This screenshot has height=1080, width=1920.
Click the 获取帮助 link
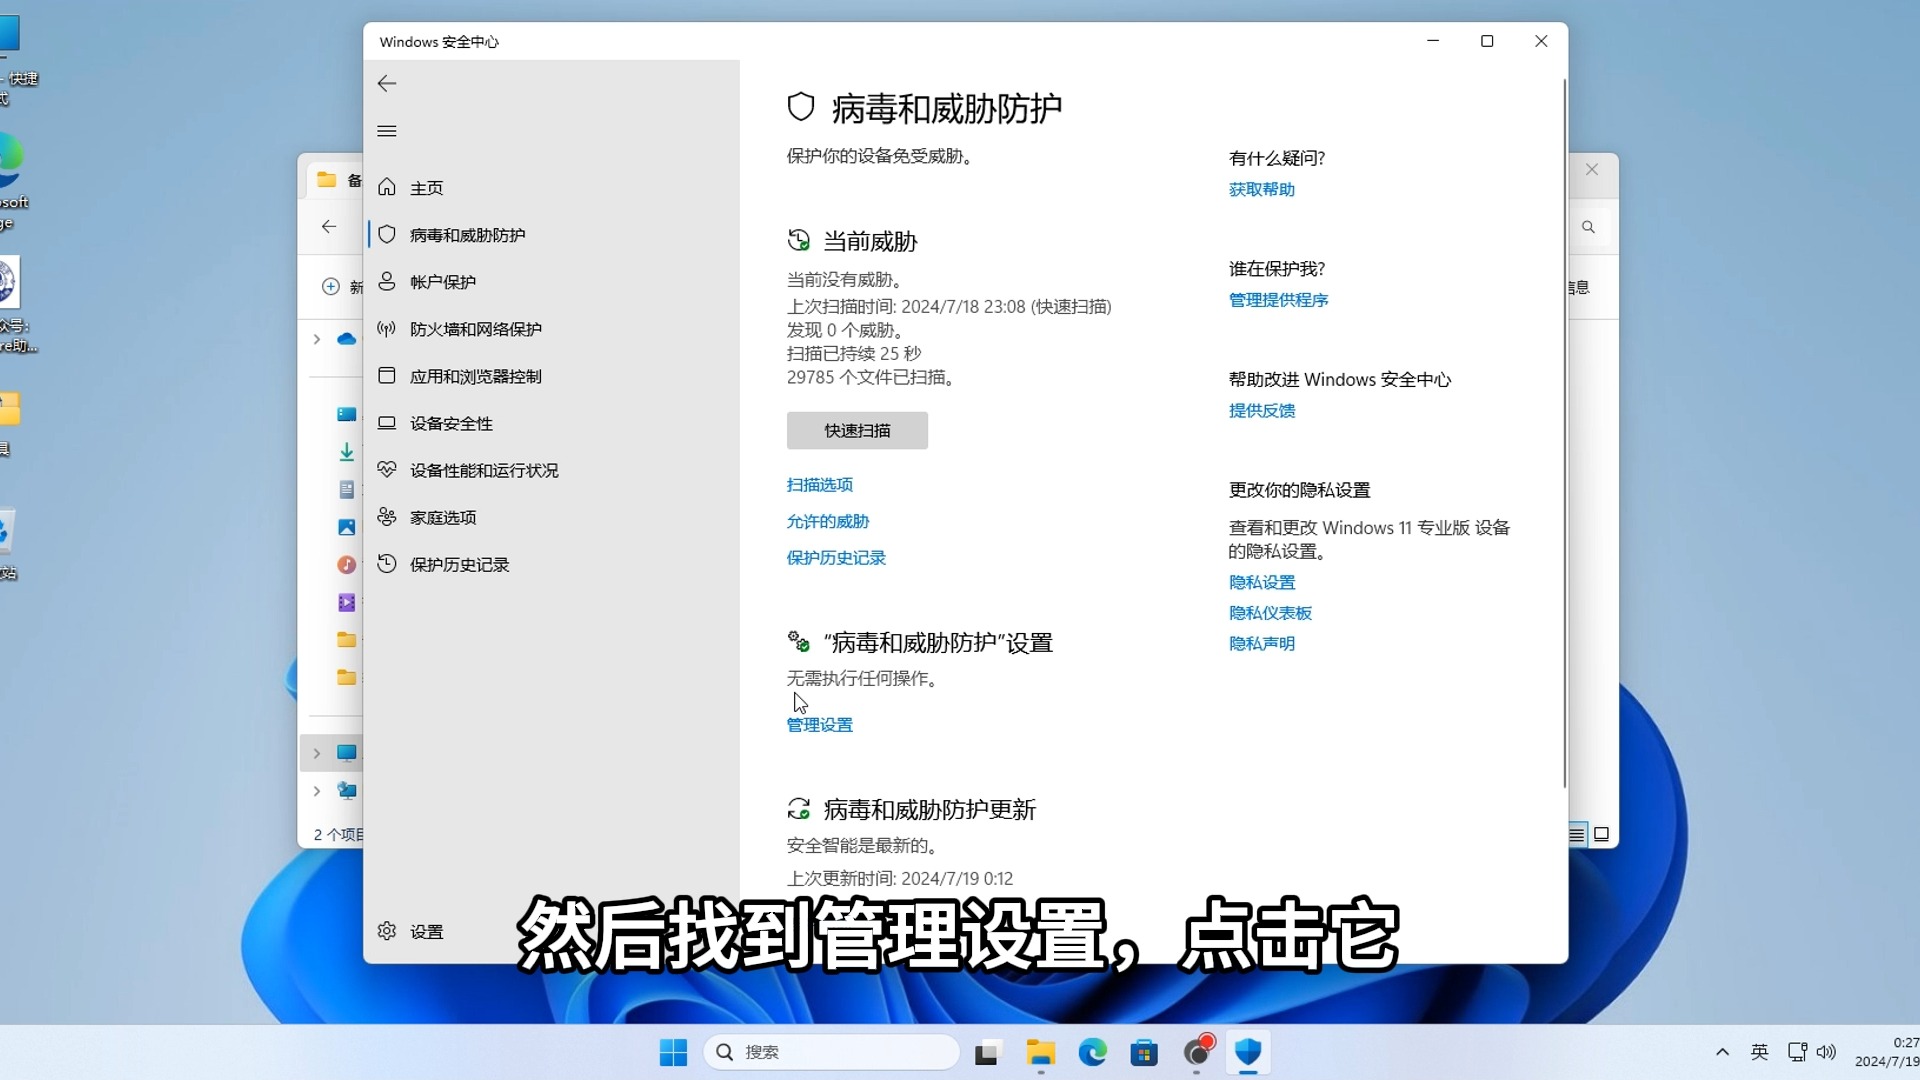[x=1262, y=189]
